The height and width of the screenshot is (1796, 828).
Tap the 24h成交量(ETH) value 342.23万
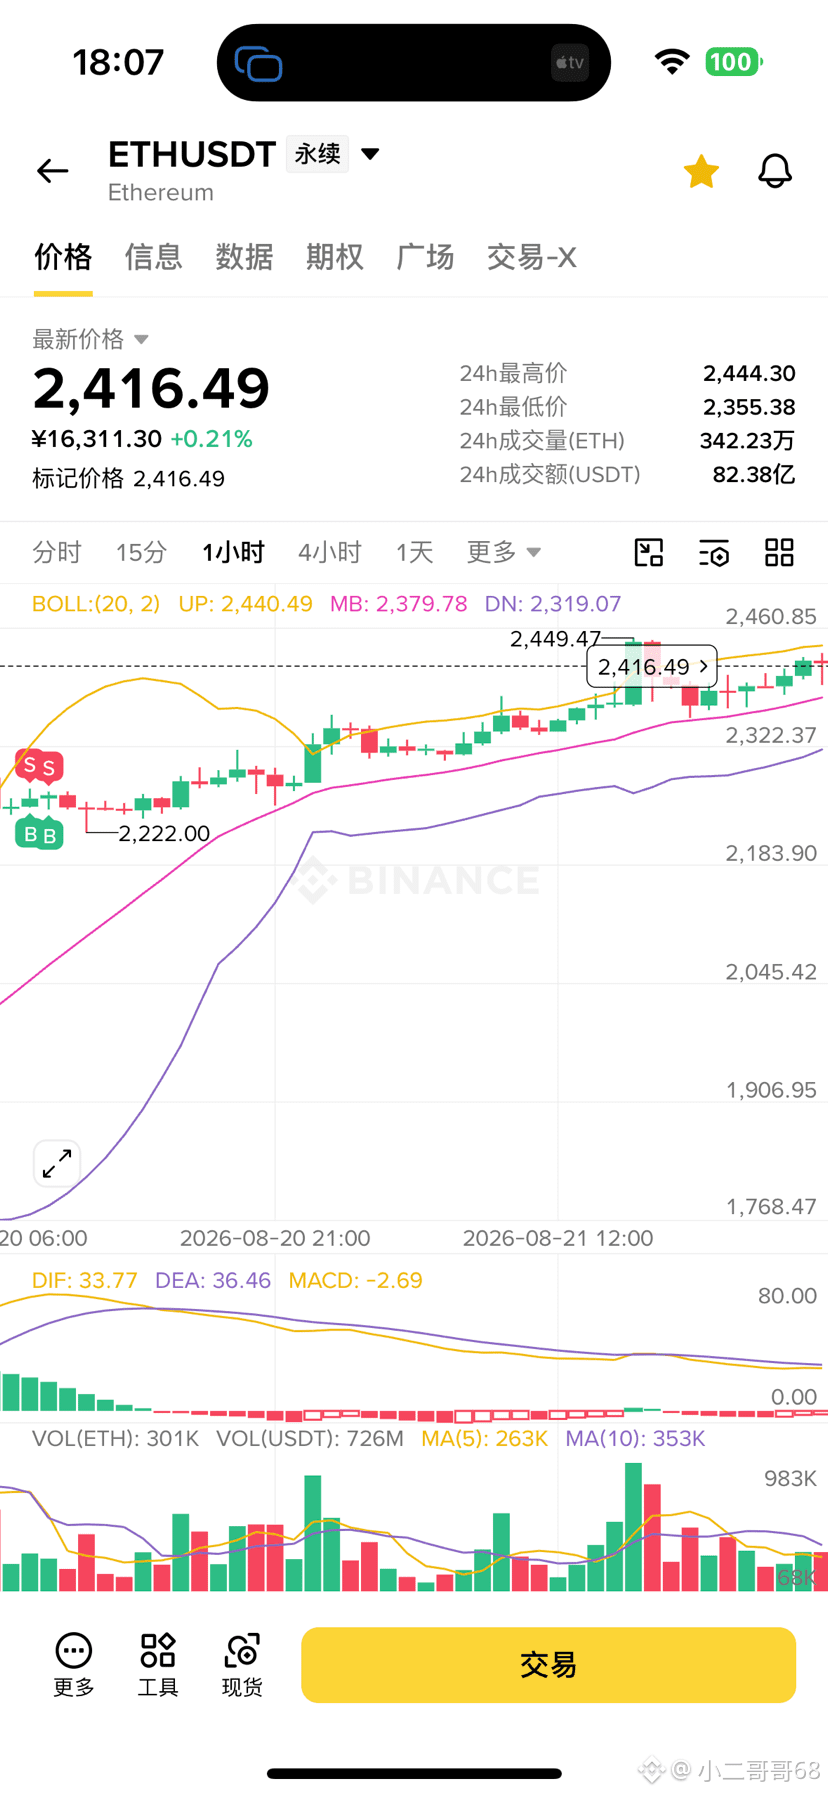tap(747, 441)
